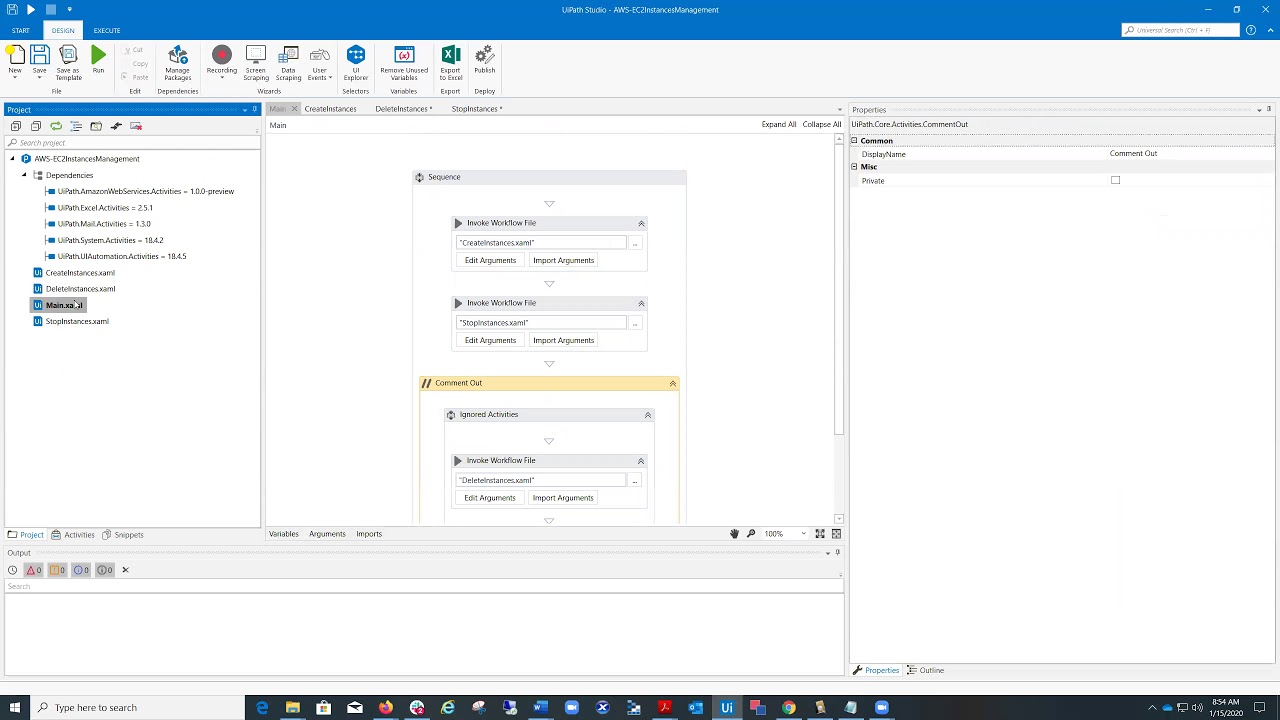The height and width of the screenshot is (720, 1280).
Task: Click Import Arguments for StopInstances.xaml
Action: [x=563, y=341]
